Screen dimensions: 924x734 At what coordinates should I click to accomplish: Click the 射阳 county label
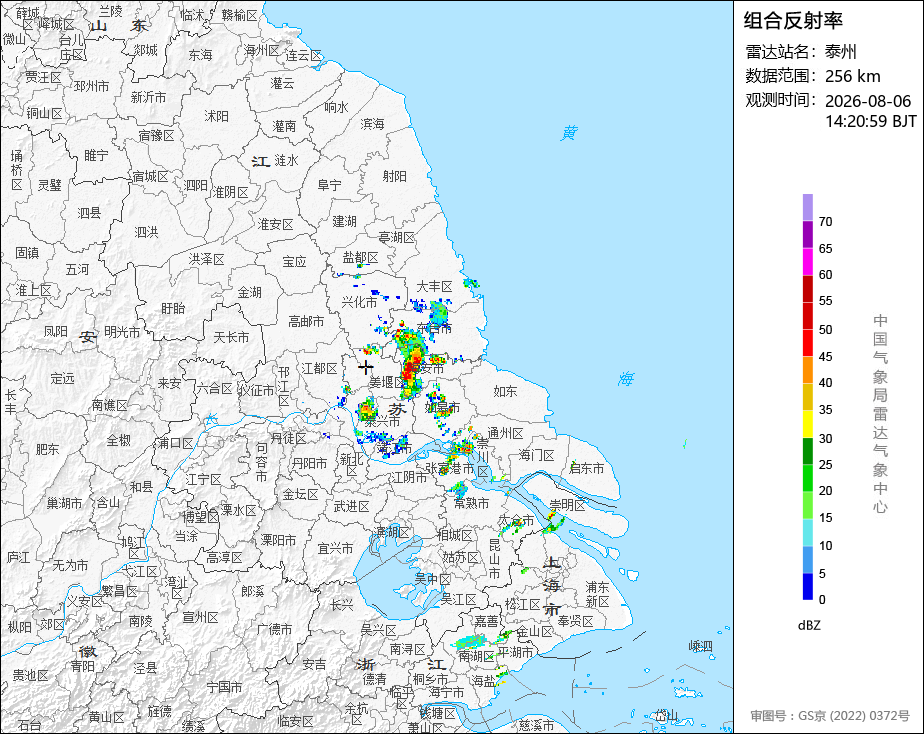point(395,176)
